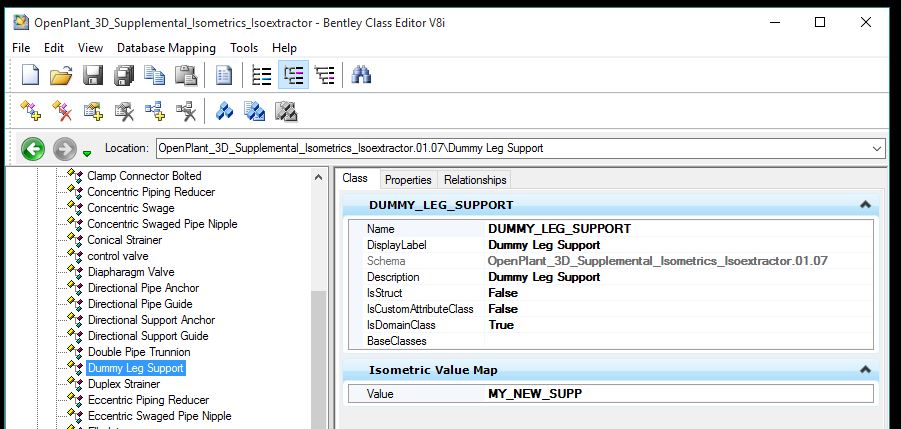Navigate back with the green arrow

[33, 149]
